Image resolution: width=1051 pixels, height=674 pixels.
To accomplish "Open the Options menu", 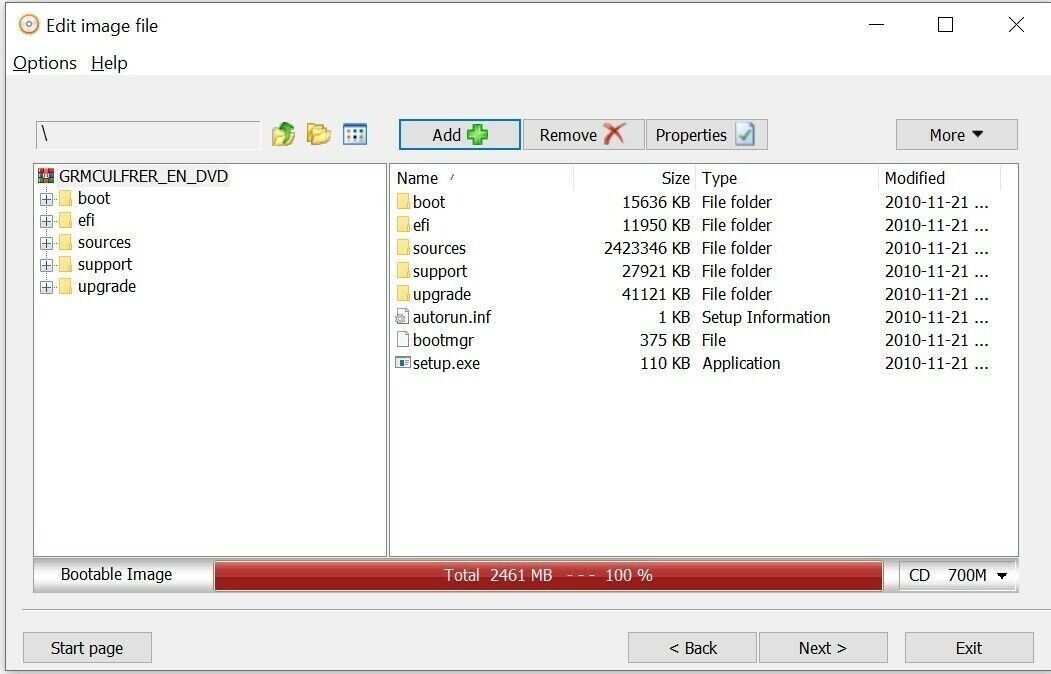I will pos(44,63).
